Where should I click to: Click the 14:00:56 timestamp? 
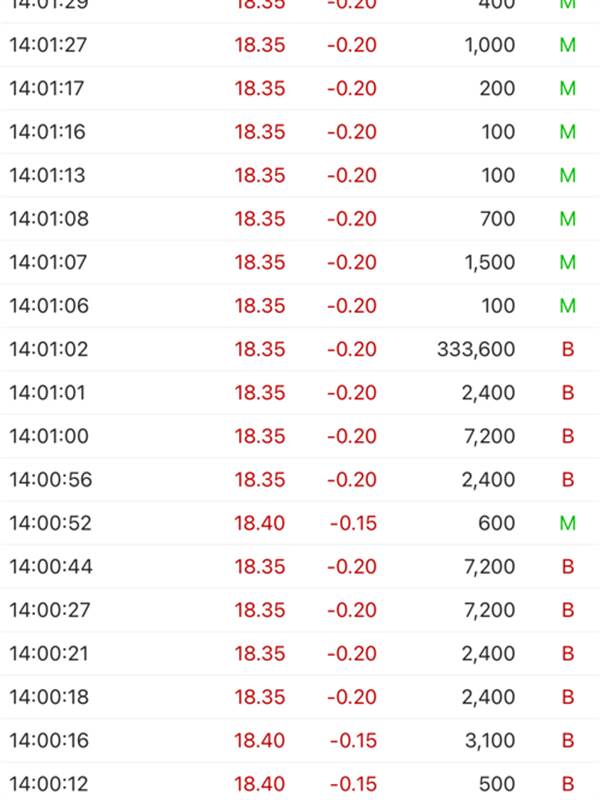pos(50,480)
